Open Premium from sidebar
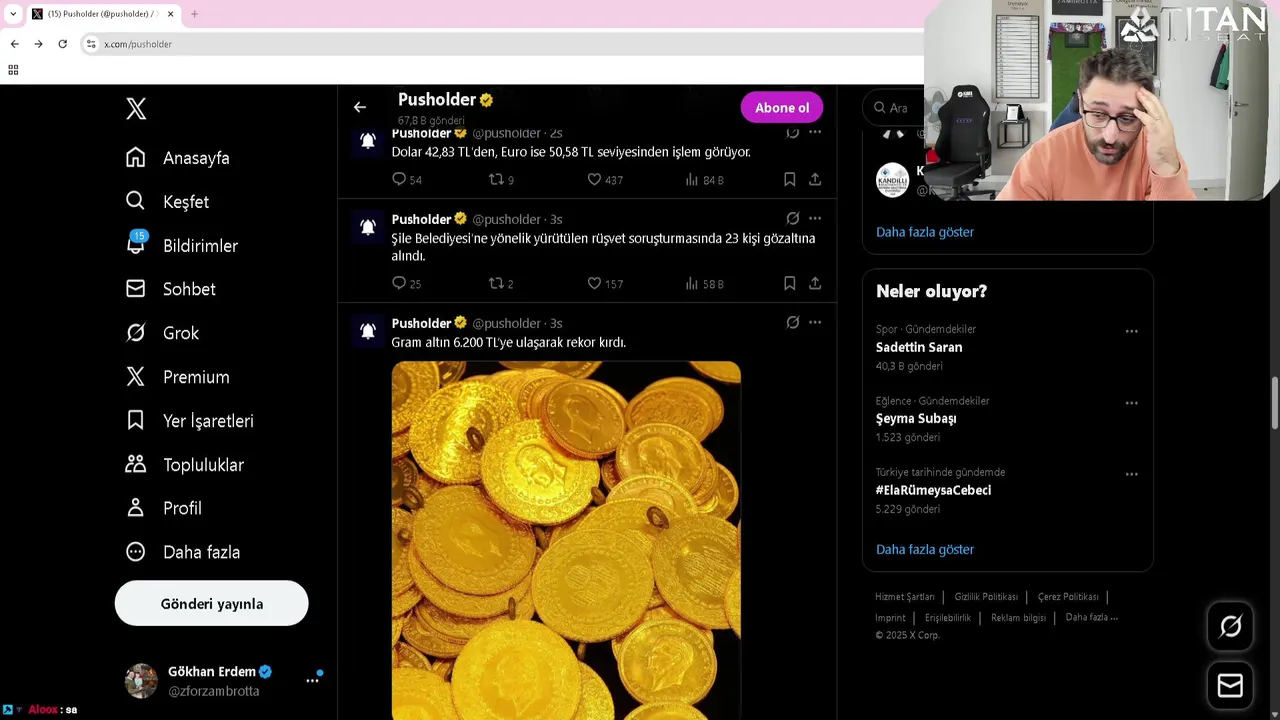This screenshot has height=720, width=1280. pyautogui.click(x=178, y=377)
